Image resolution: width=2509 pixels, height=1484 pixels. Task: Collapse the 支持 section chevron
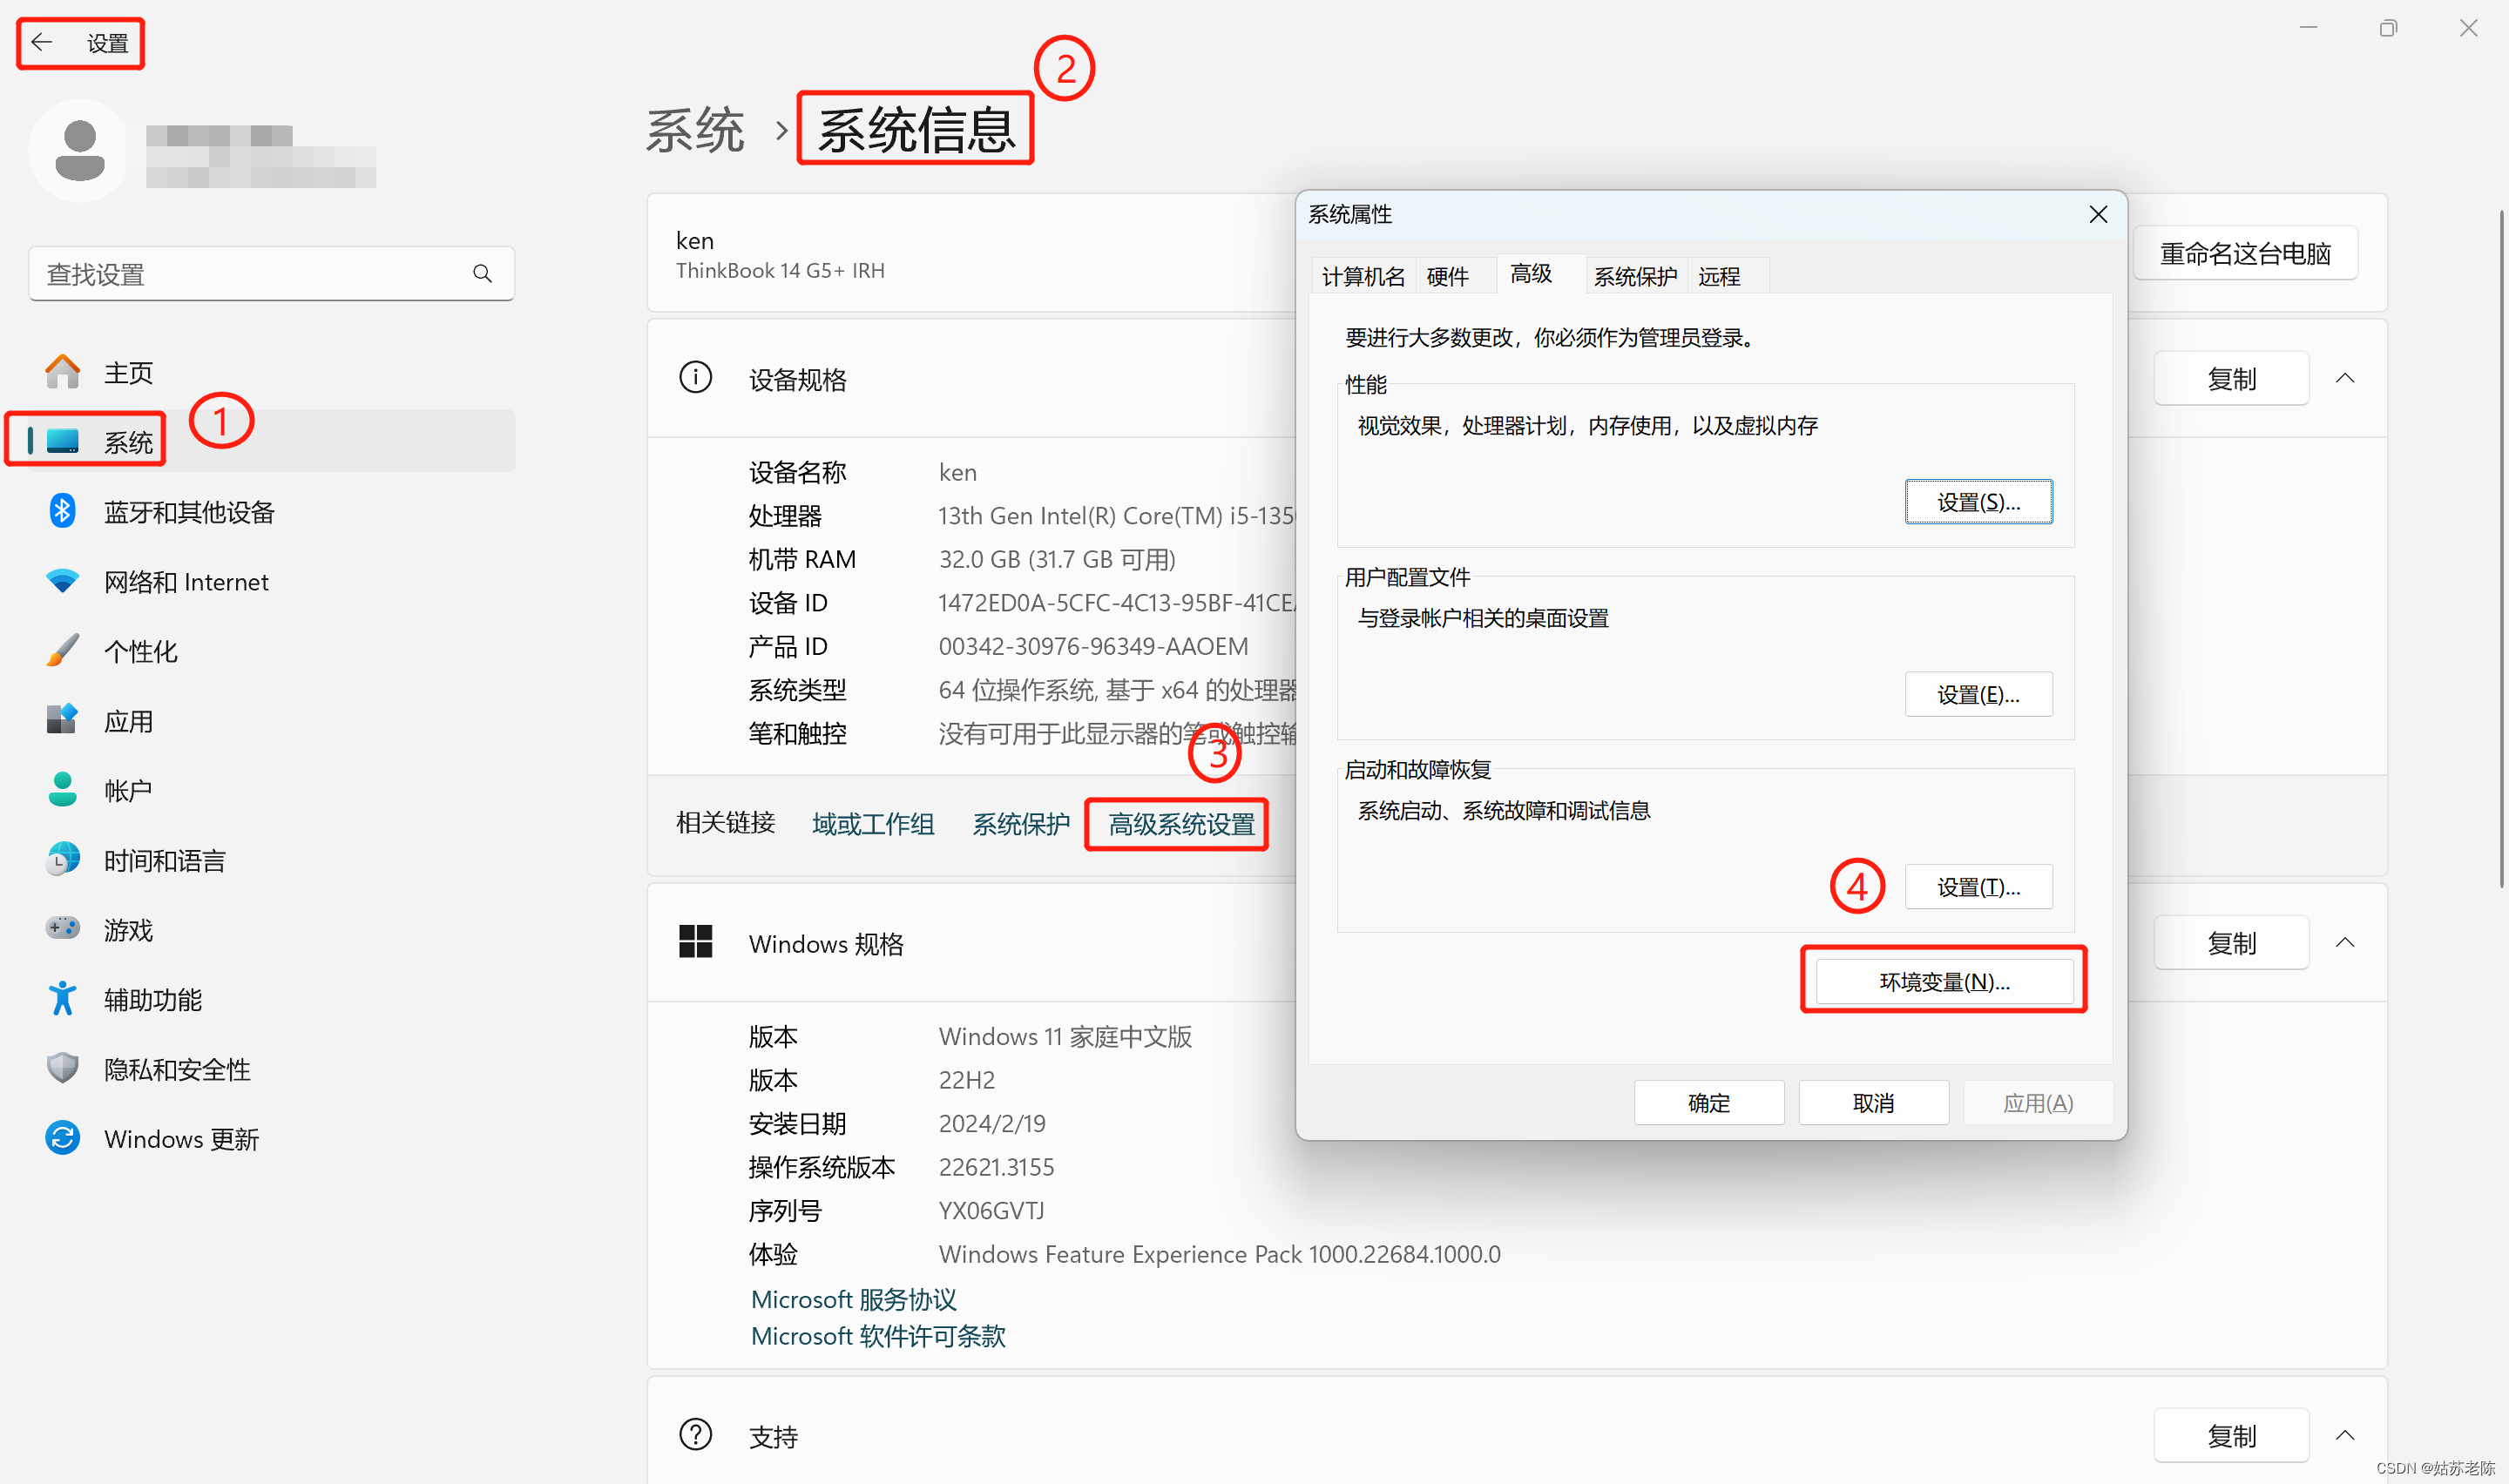pyautogui.click(x=2344, y=1436)
